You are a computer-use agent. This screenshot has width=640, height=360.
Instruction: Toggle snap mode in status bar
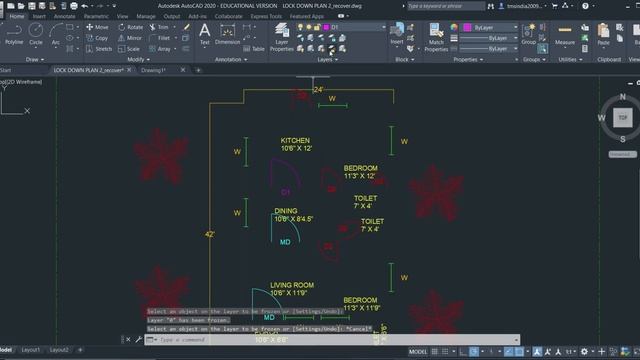pos(445,351)
